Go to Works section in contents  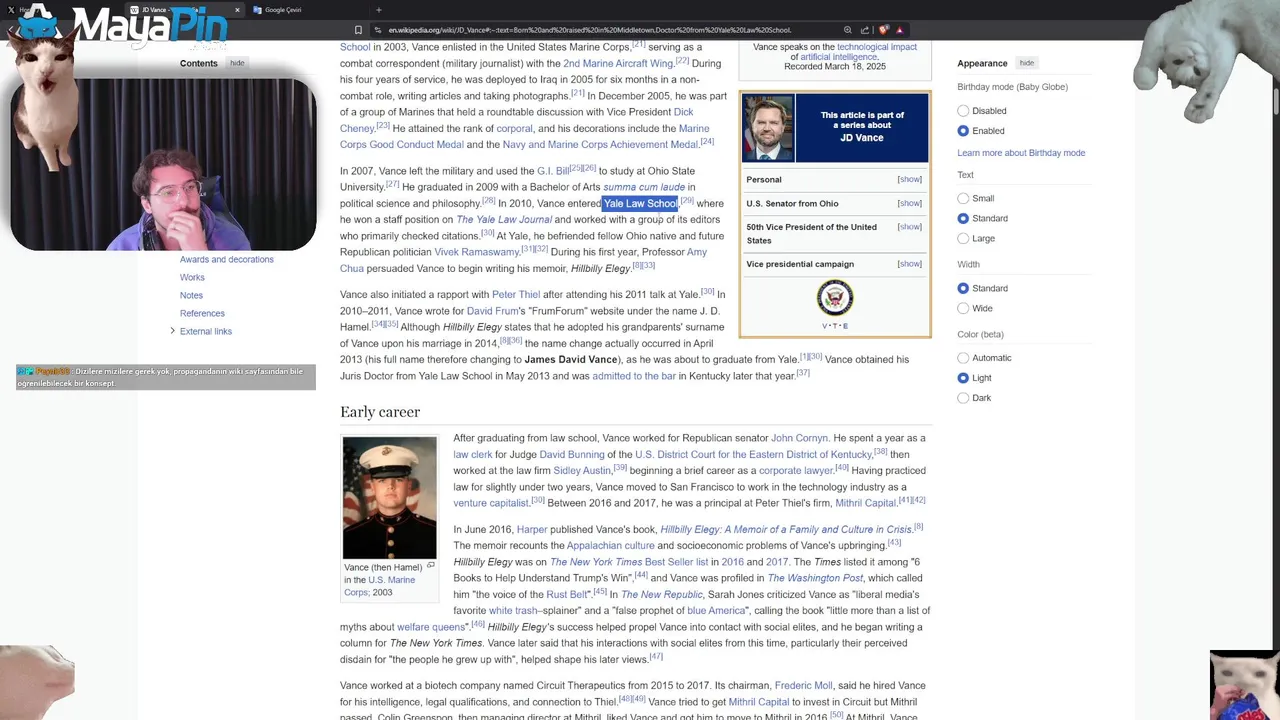pos(192,277)
